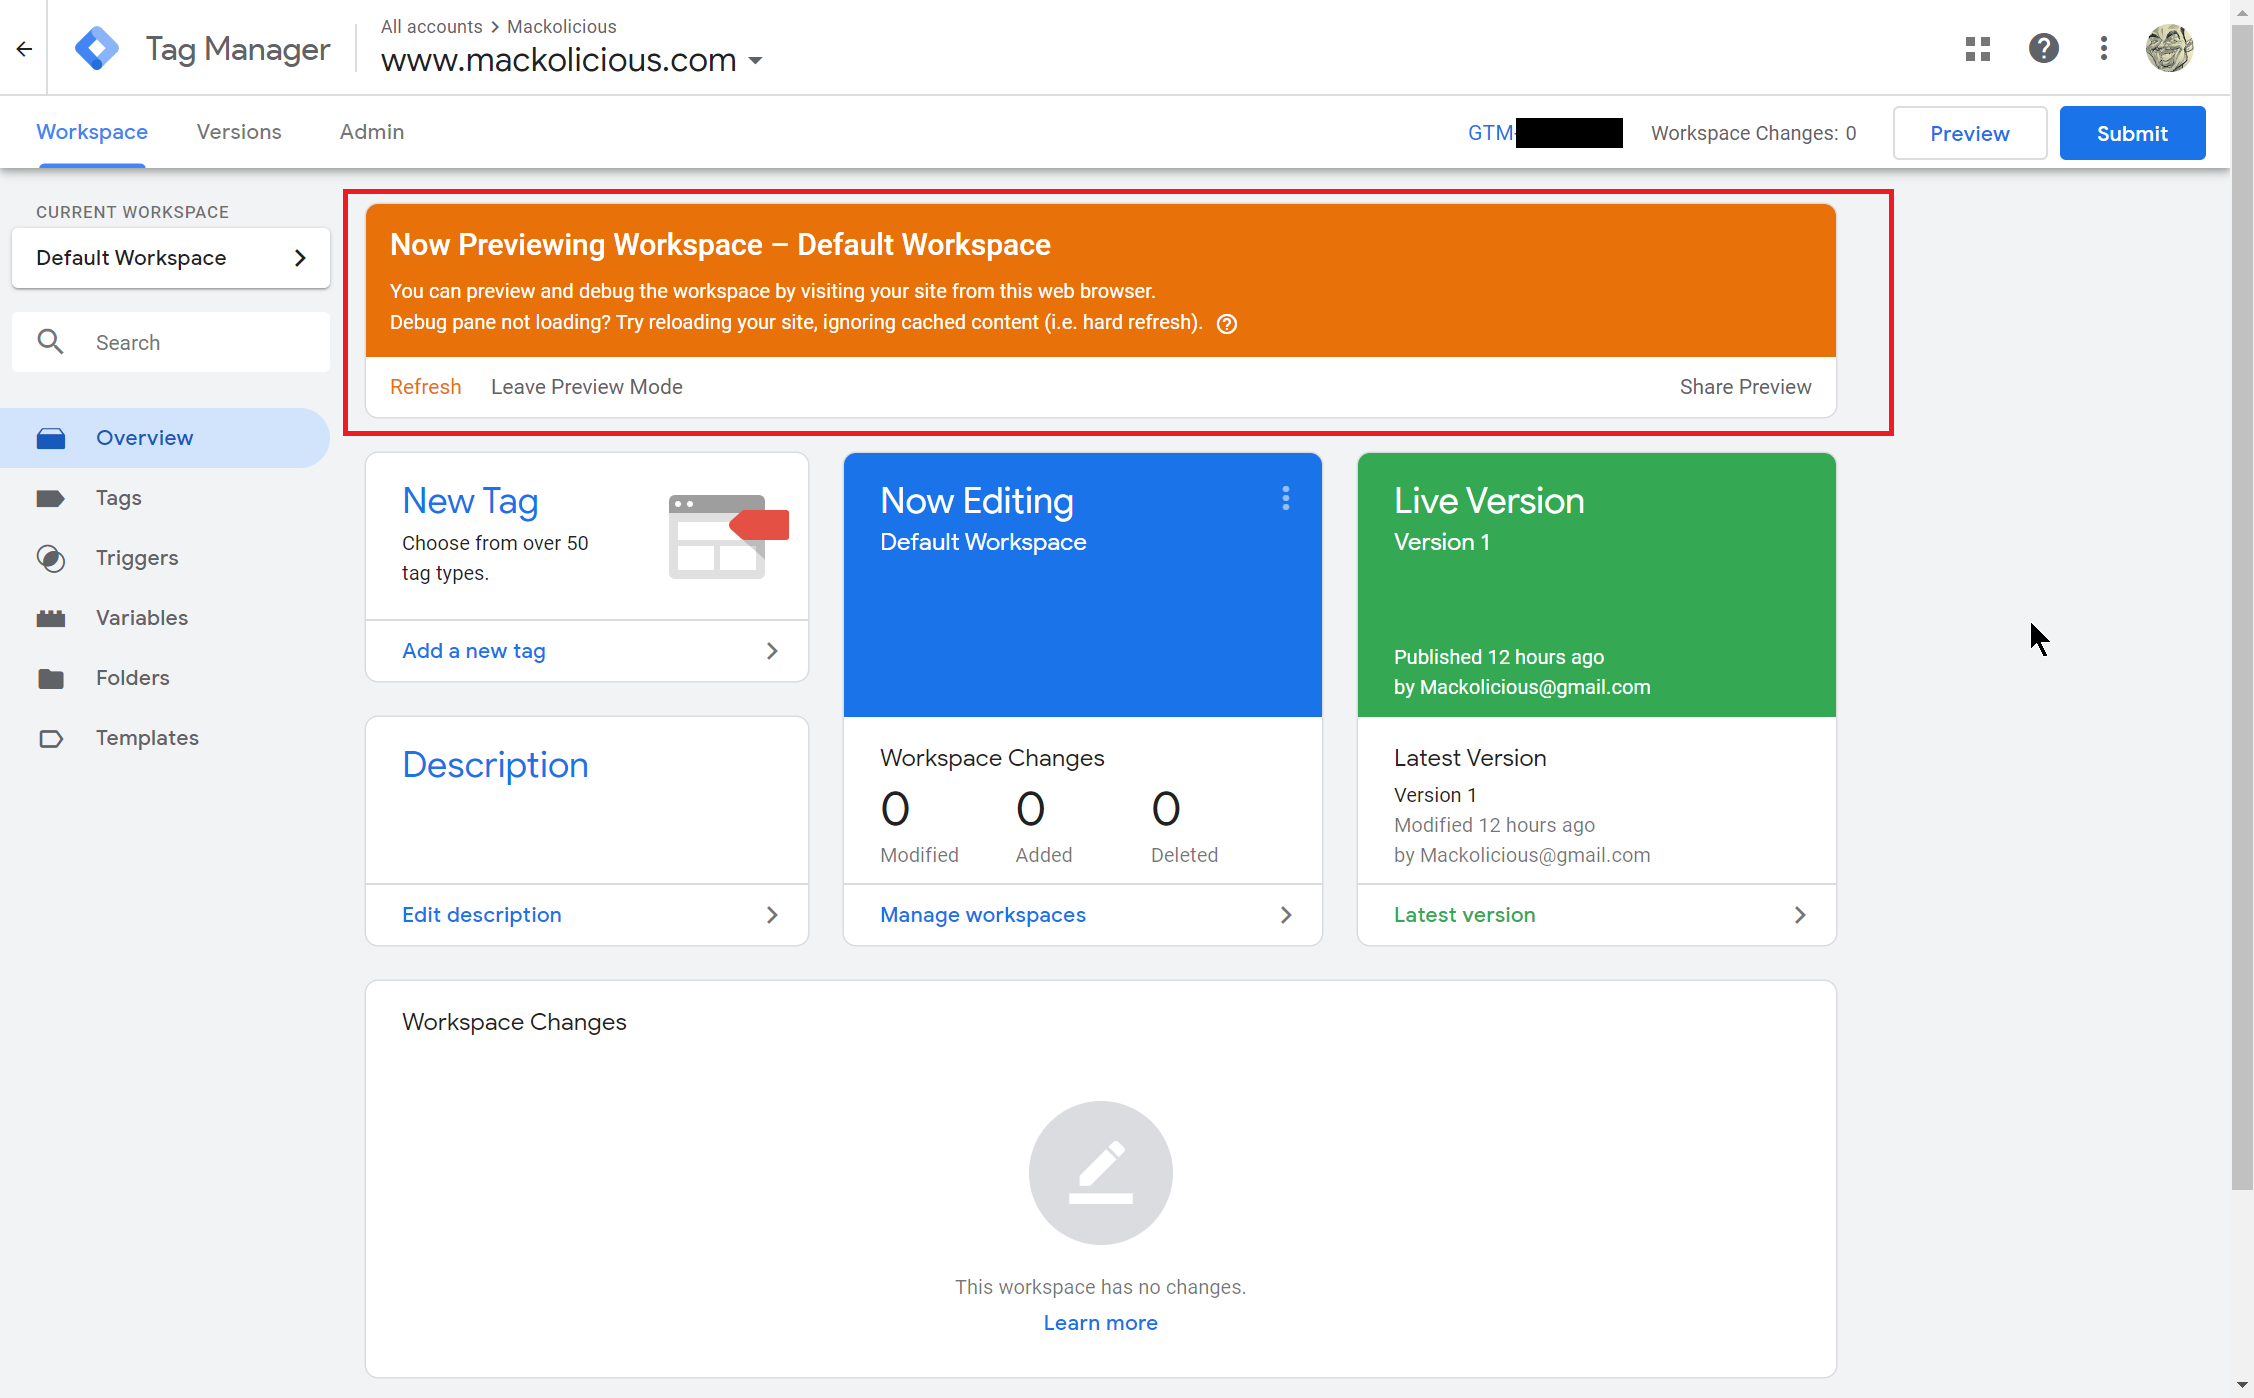The width and height of the screenshot is (2254, 1398).
Task: Click the Tags label icon
Action: pyautogui.click(x=51, y=498)
